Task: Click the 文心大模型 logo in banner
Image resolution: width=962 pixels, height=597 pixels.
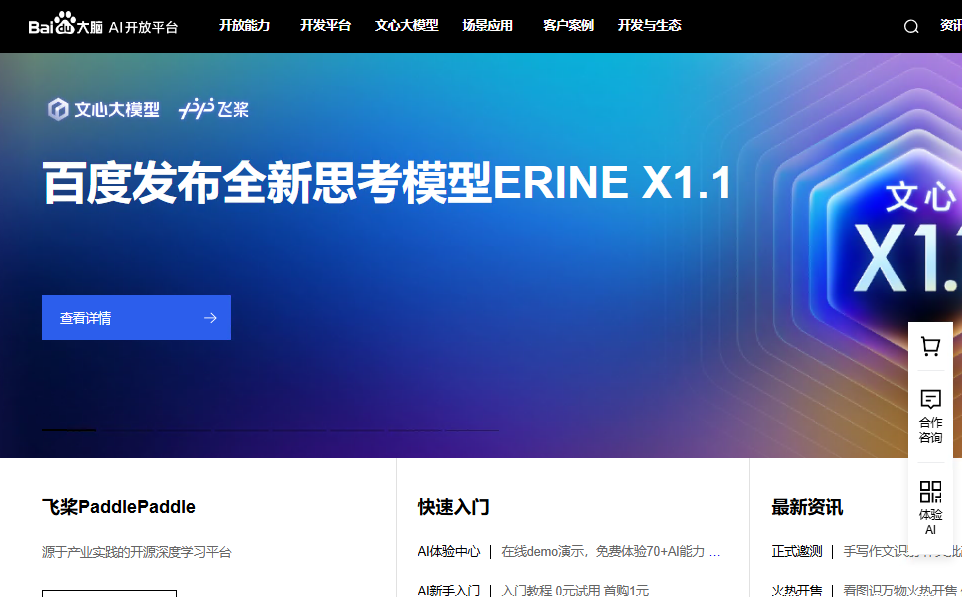Action: click(104, 110)
